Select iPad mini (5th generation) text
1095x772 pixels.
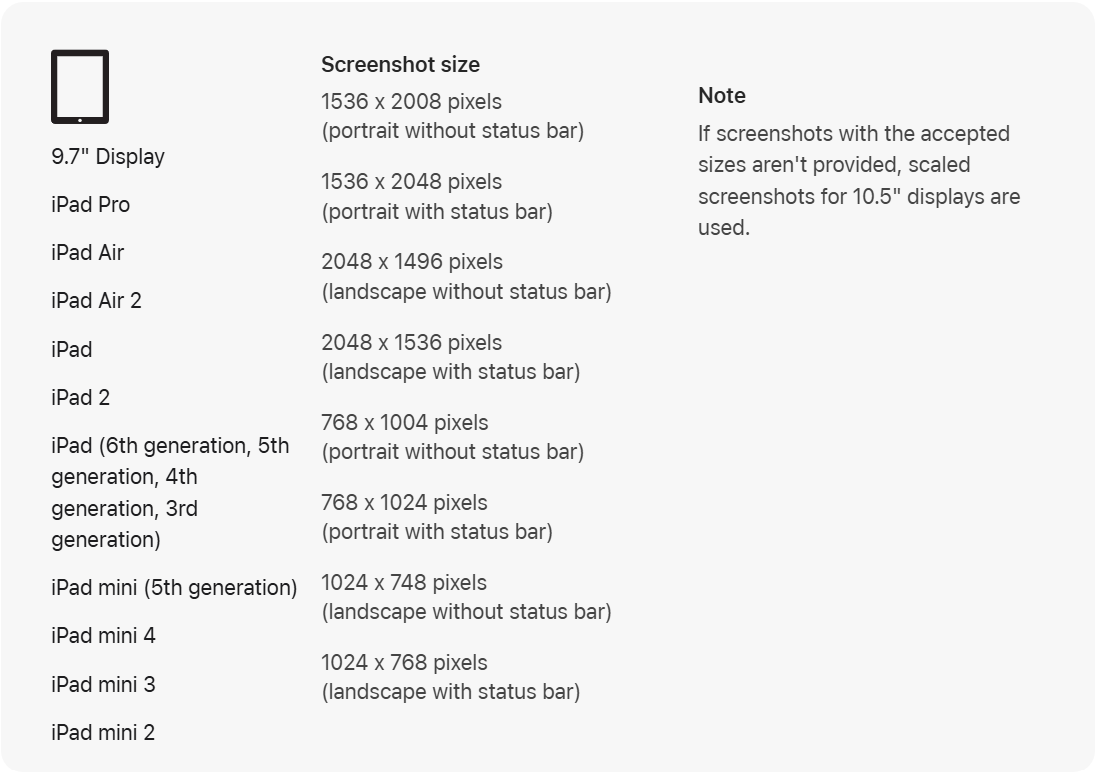click(x=174, y=588)
